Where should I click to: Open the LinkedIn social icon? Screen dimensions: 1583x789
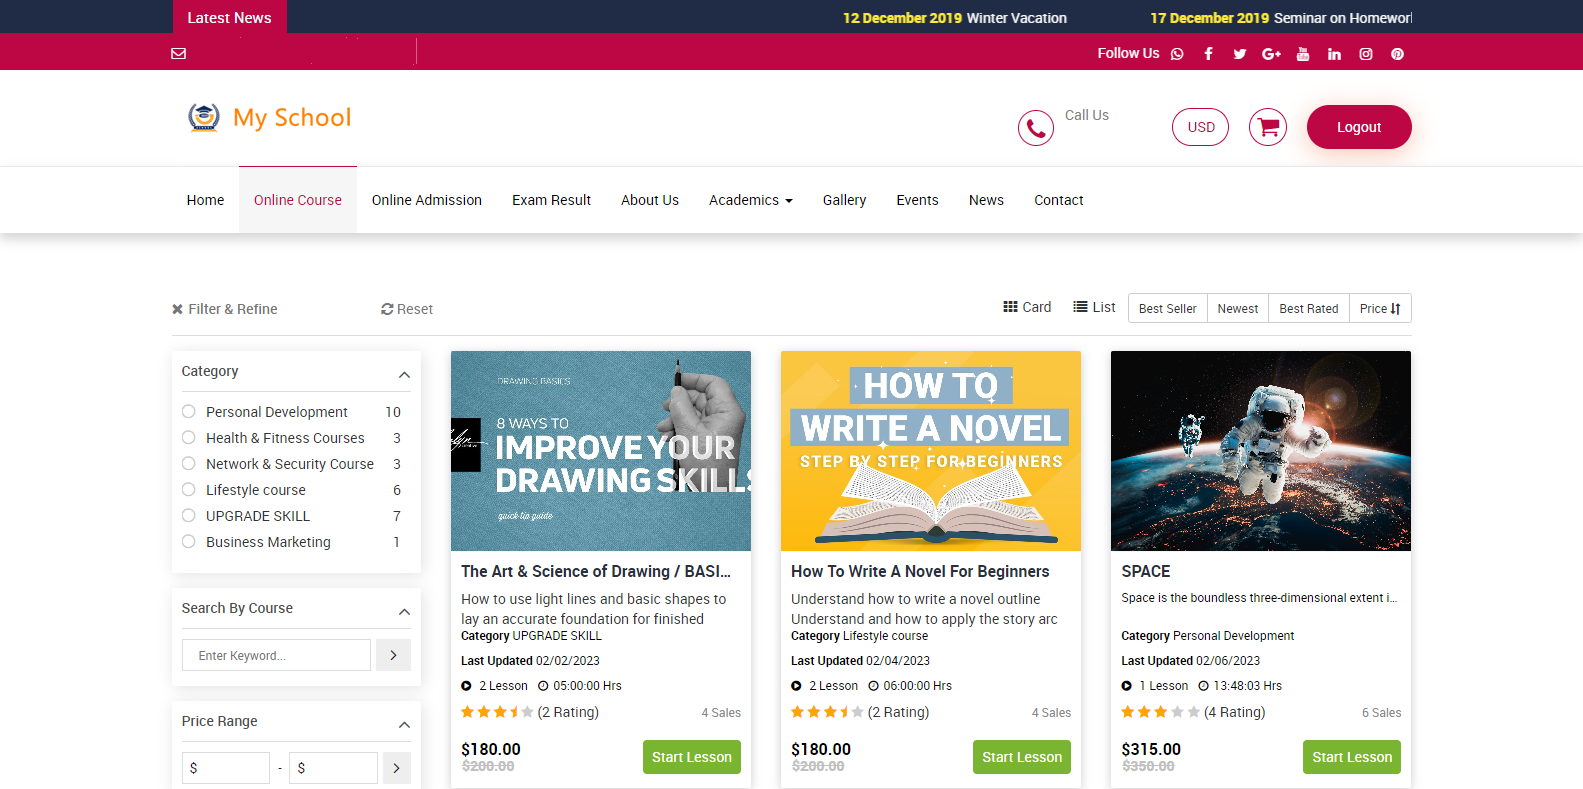point(1334,54)
